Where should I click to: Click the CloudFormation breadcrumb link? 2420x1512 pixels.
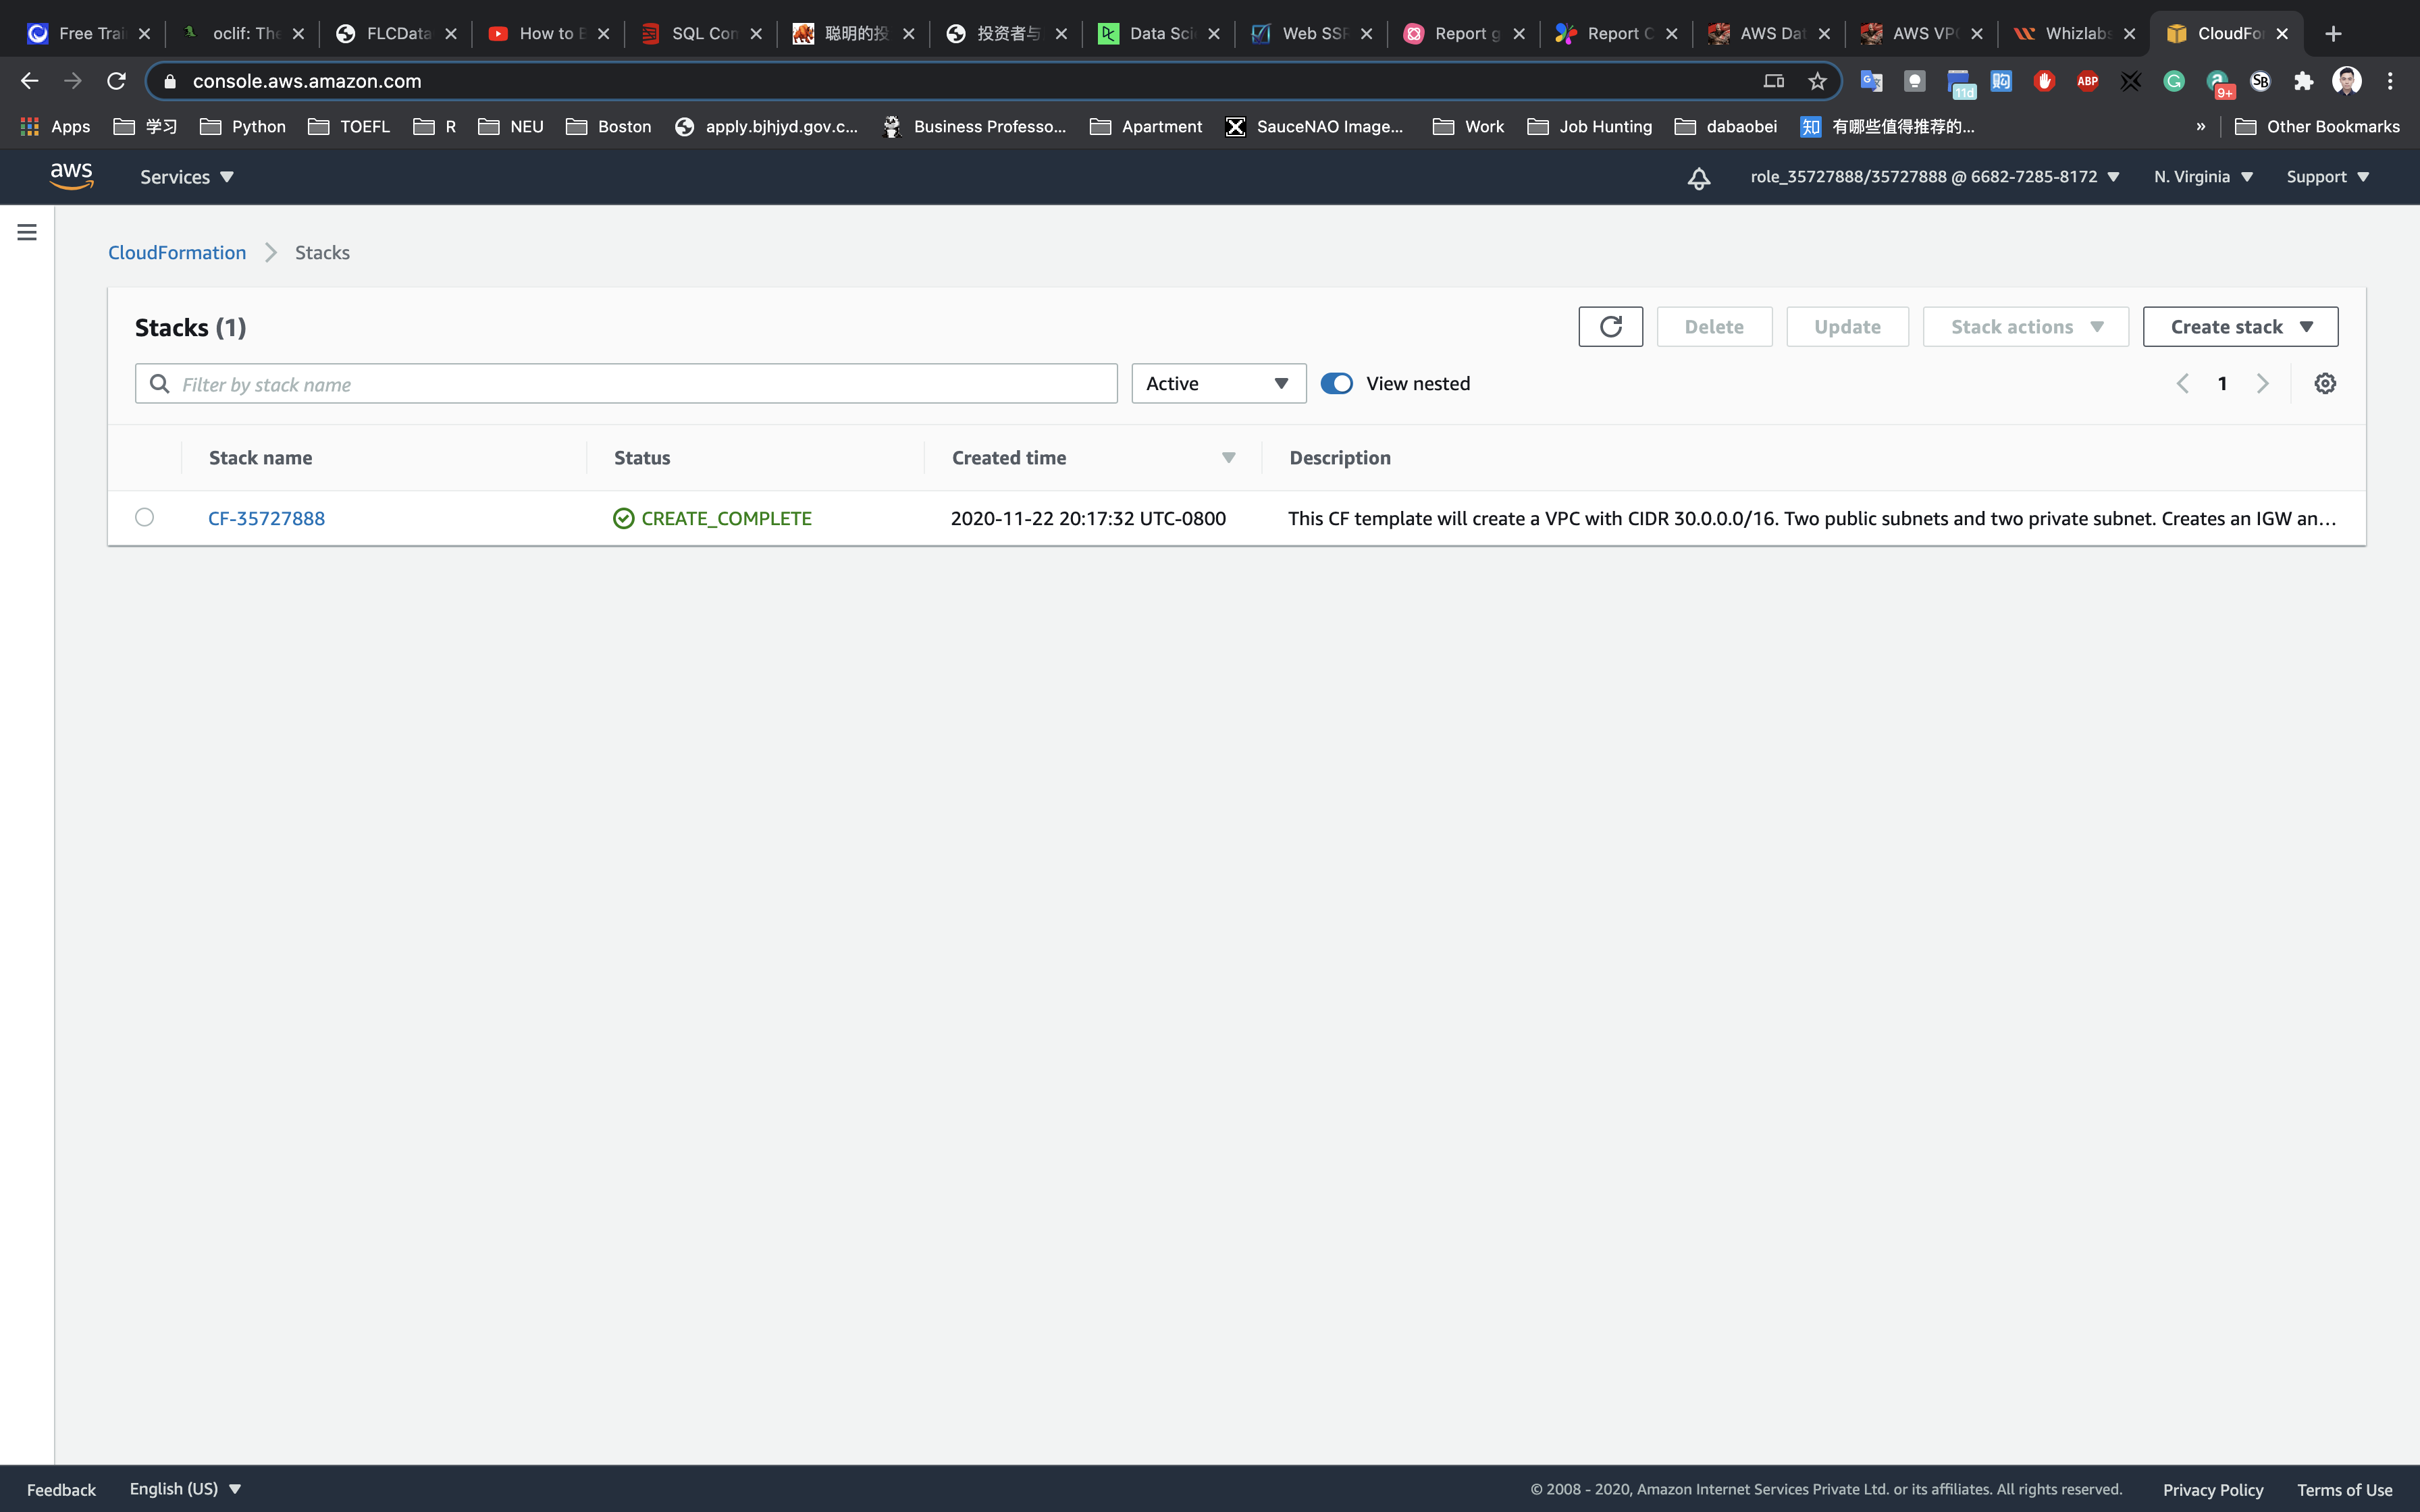177,253
